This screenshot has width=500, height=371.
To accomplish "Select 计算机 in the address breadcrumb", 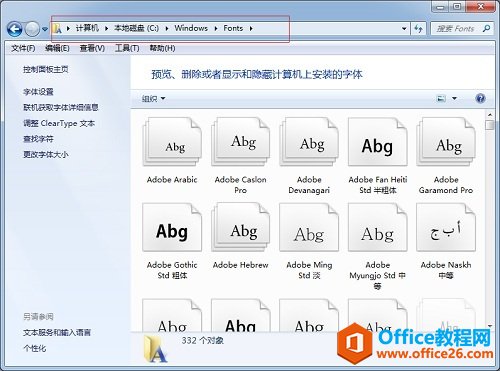I will click(x=87, y=28).
